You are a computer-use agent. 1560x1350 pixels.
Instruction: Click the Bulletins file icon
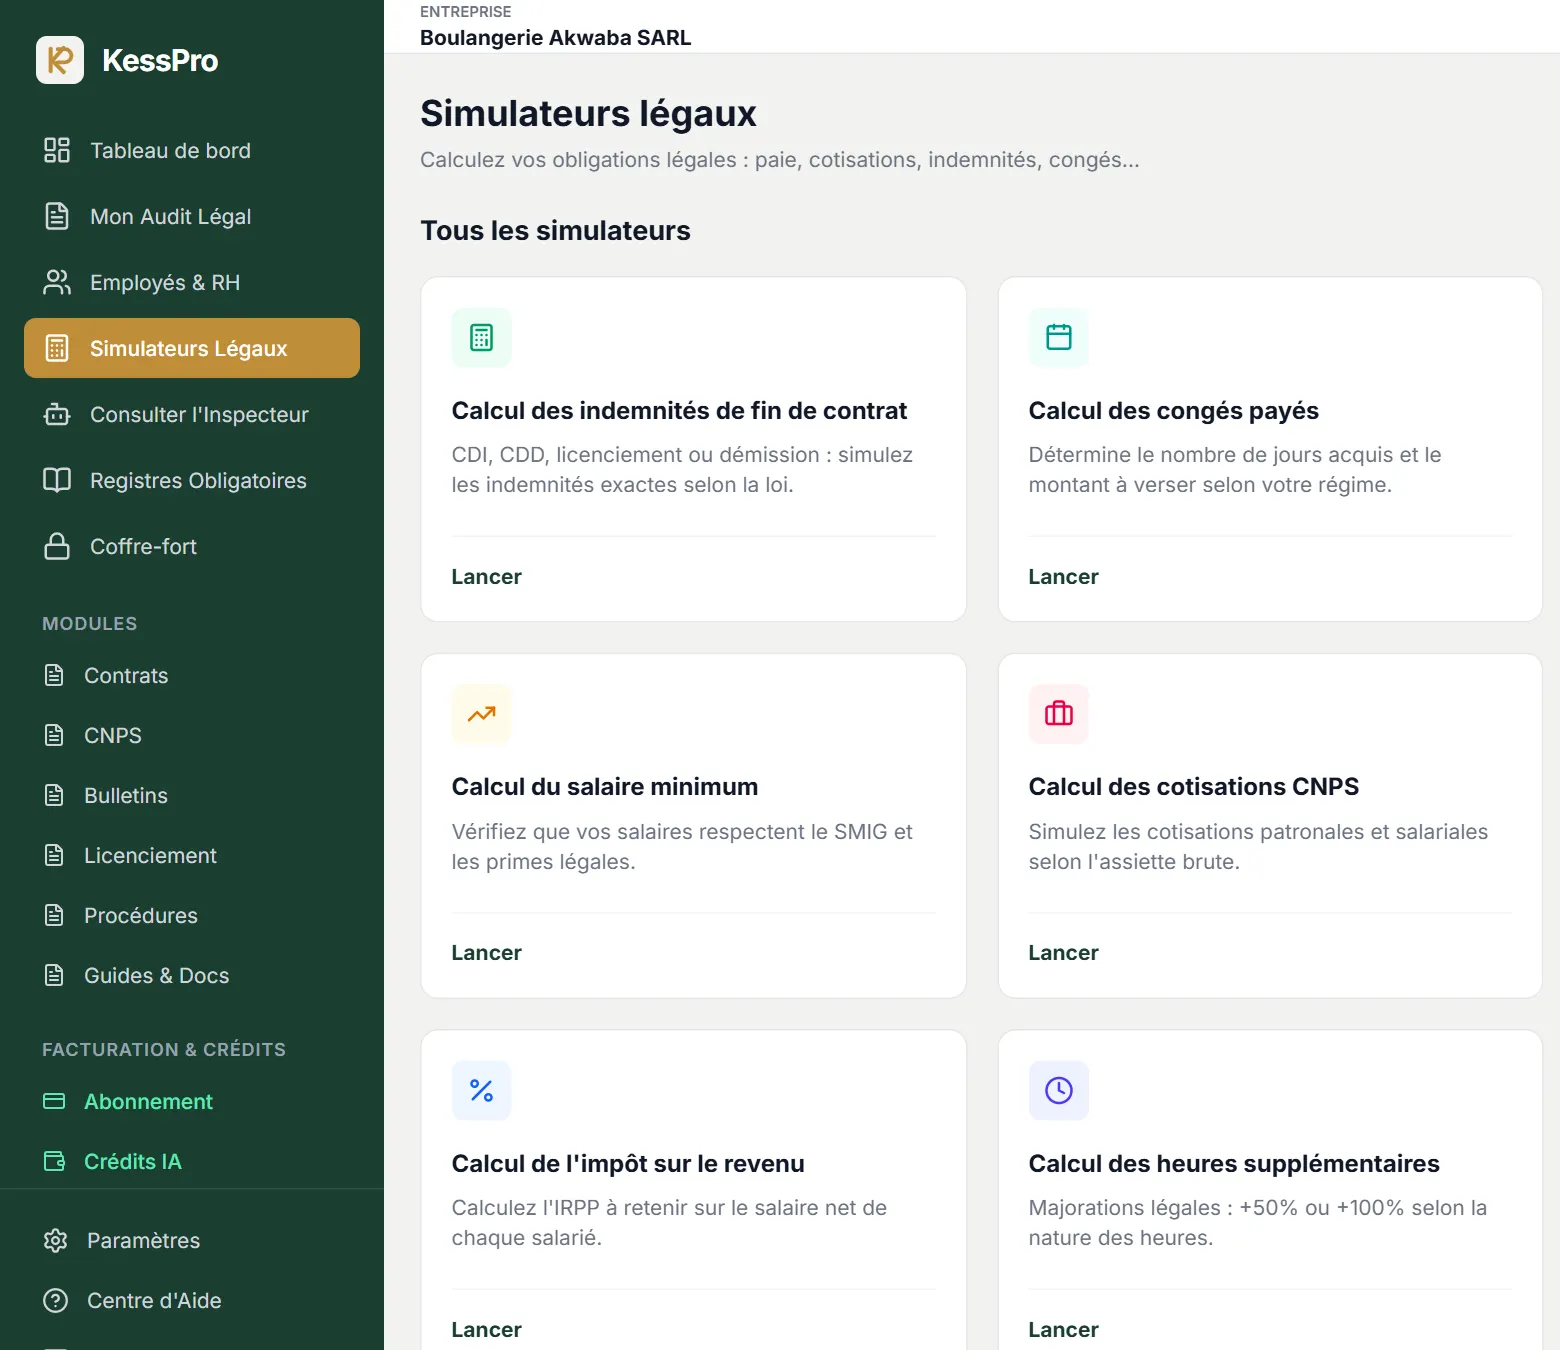(x=54, y=795)
